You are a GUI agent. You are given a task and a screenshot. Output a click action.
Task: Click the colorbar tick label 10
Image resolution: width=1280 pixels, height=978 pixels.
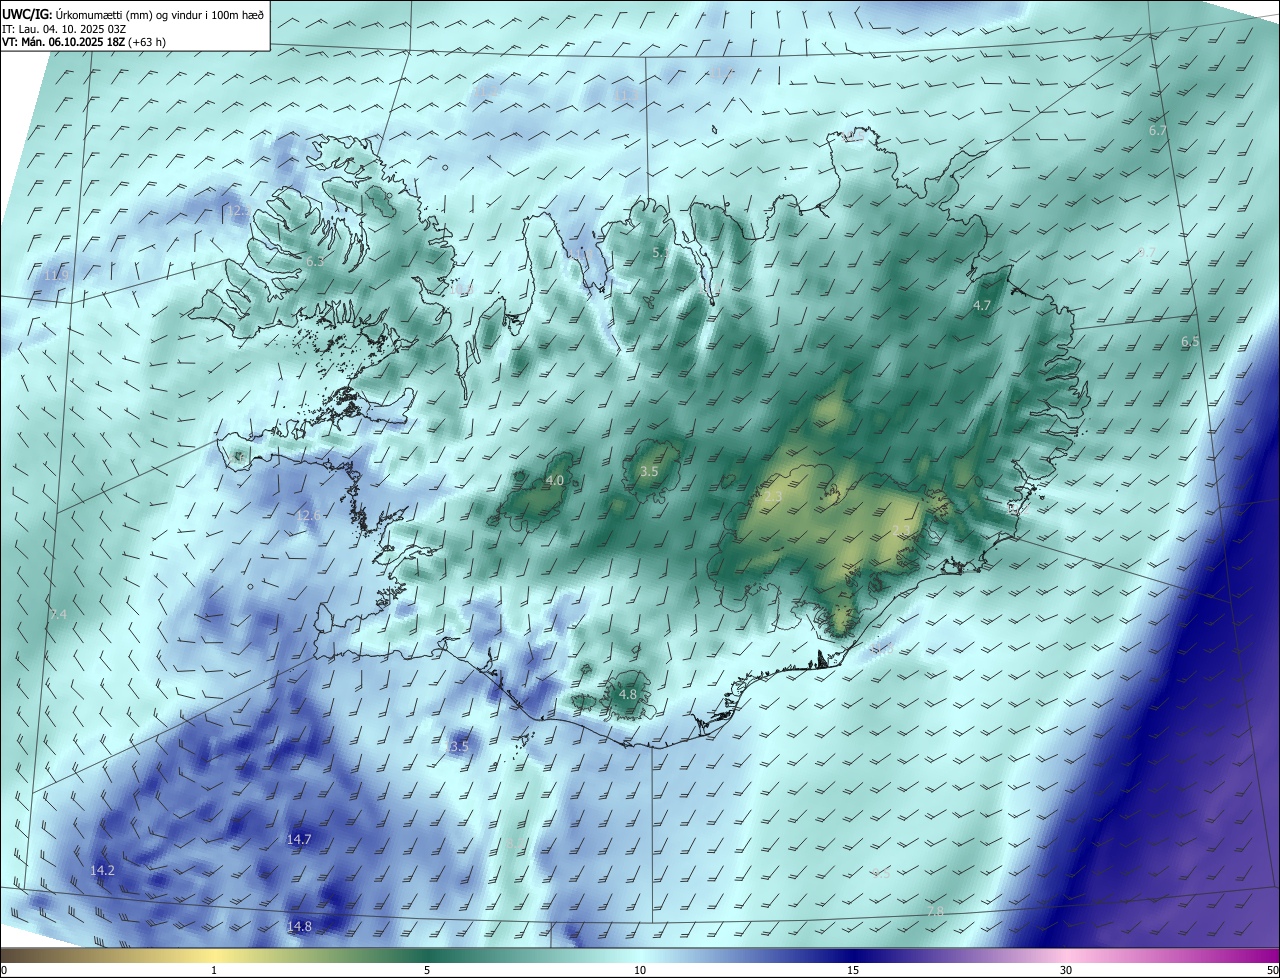click(x=640, y=970)
